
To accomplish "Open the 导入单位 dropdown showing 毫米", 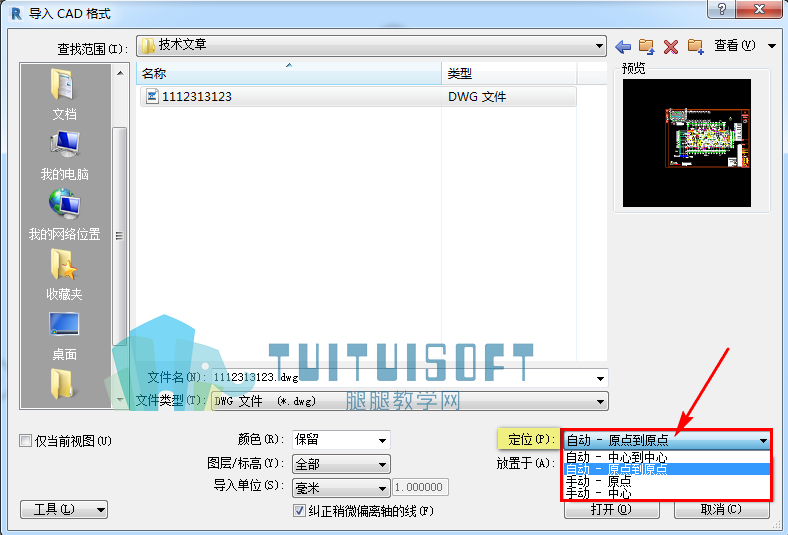I will tap(341, 487).
